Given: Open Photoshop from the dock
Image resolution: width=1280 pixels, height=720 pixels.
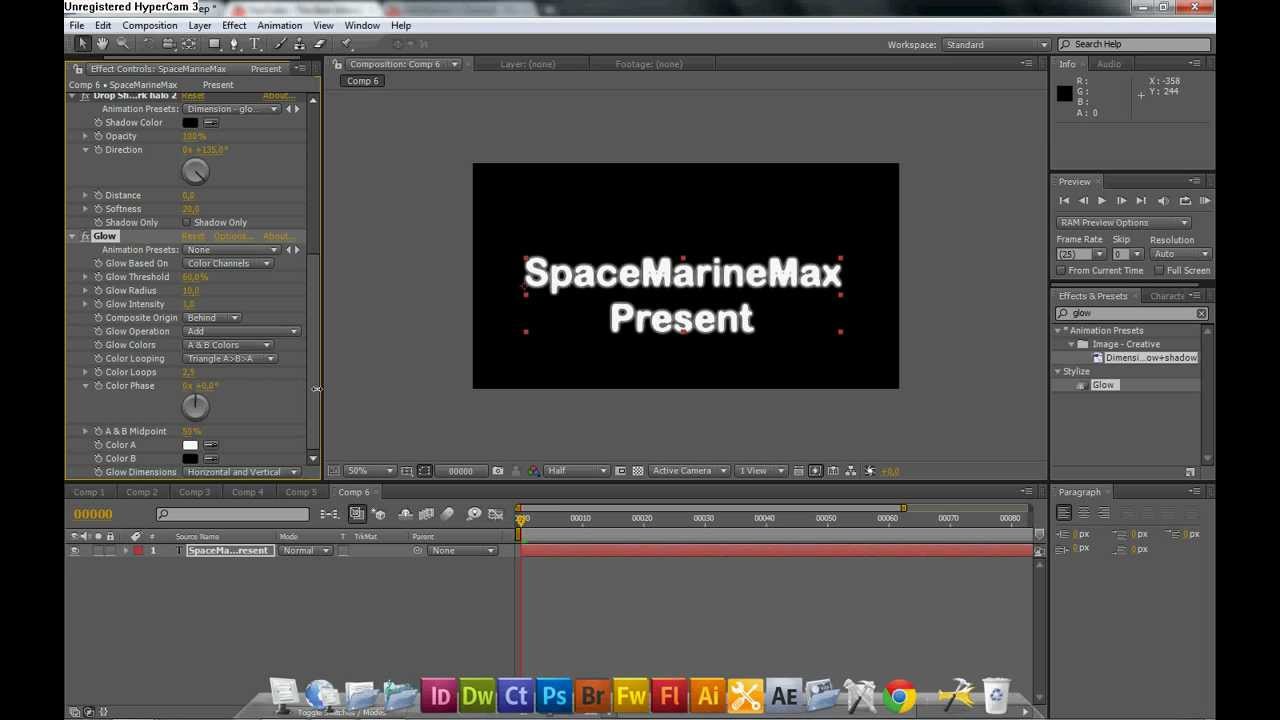Looking at the screenshot, I should point(554,696).
